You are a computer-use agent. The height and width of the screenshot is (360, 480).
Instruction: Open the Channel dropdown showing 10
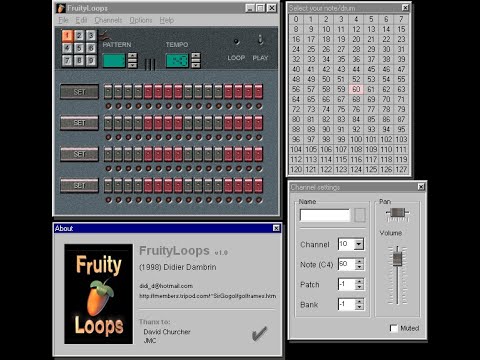coord(359,244)
